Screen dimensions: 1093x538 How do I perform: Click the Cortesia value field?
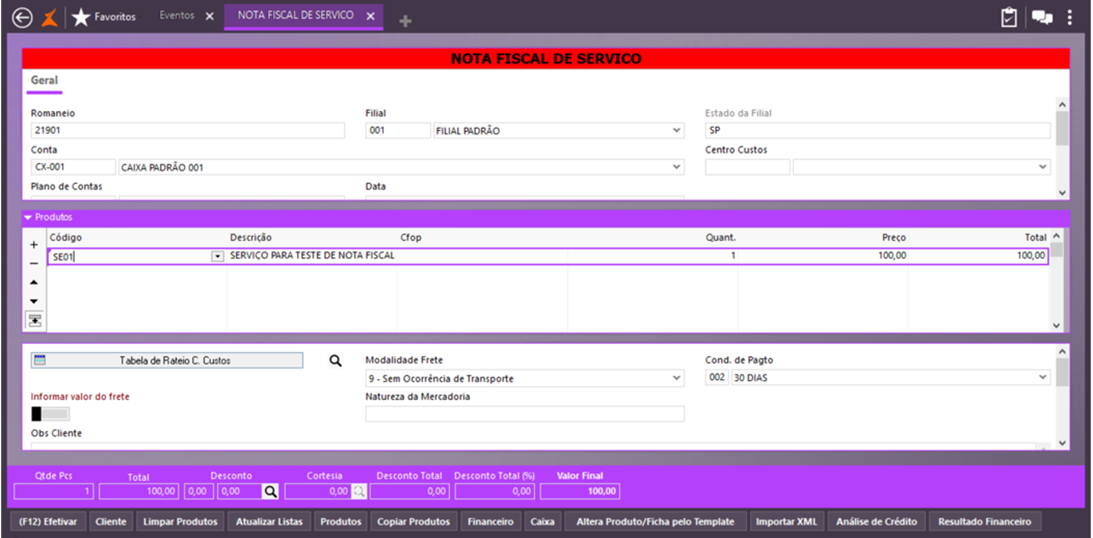pos(318,492)
